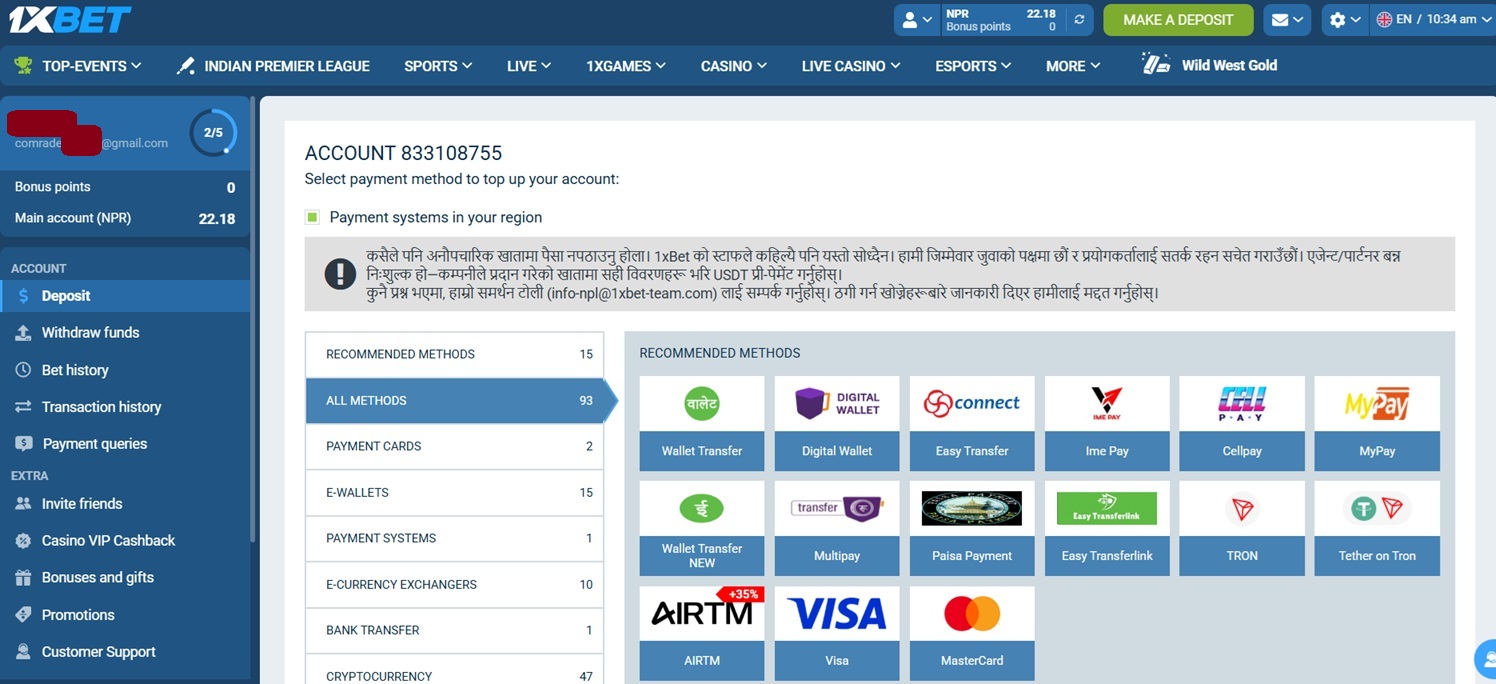Screen dimensions: 1496x684
Task: Select the Recommended Methods tab
Action: pyautogui.click(x=455, y=354)
